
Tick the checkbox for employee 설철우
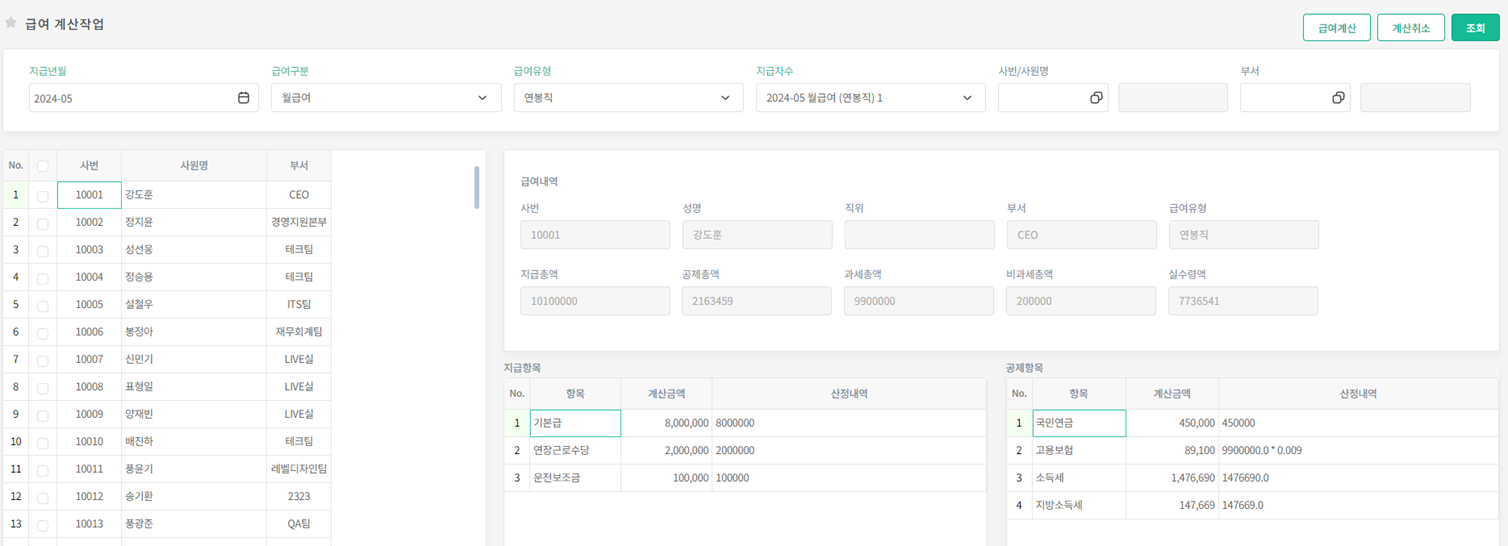(x=42, y=305)
